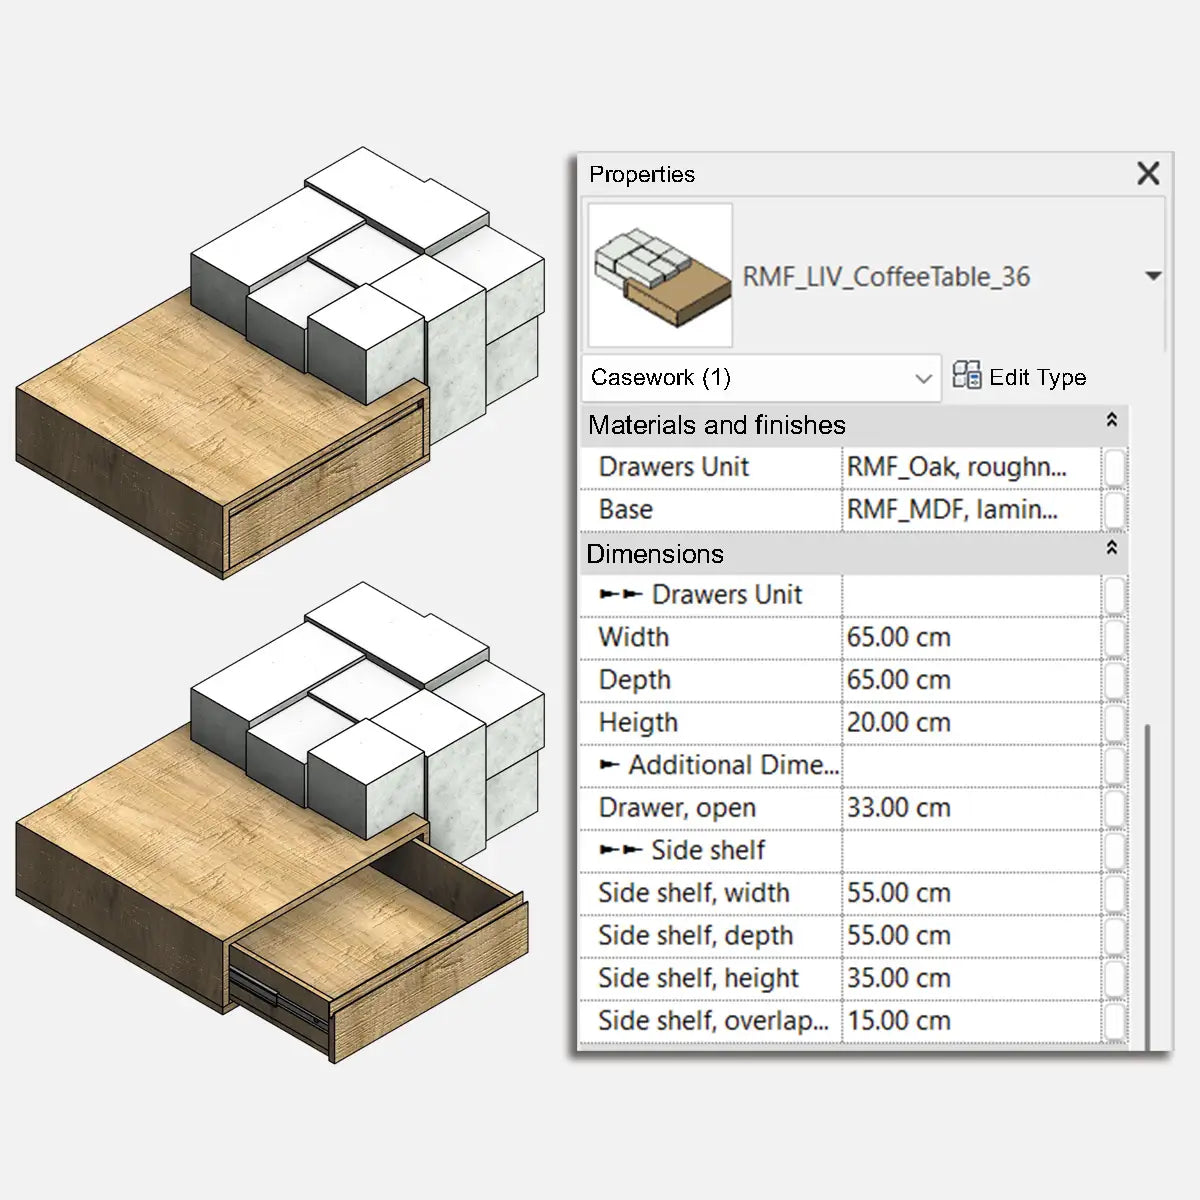Select the Drawer, open value field

(x=970, y=808)
